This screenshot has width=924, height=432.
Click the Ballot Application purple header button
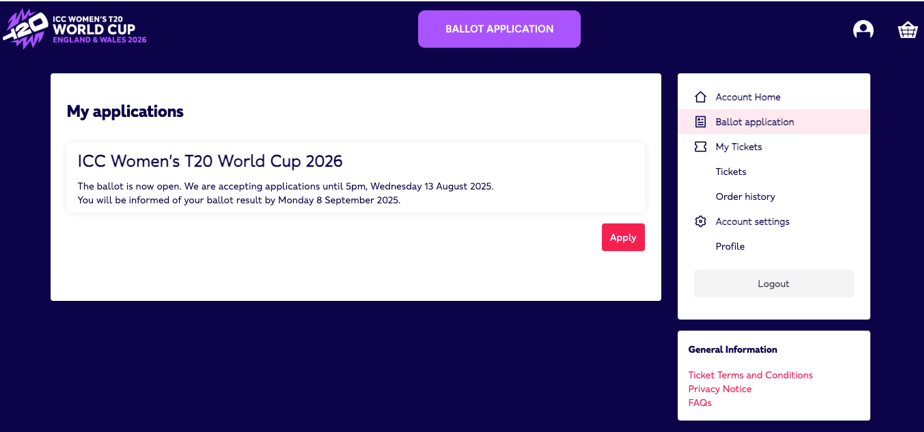499,29
